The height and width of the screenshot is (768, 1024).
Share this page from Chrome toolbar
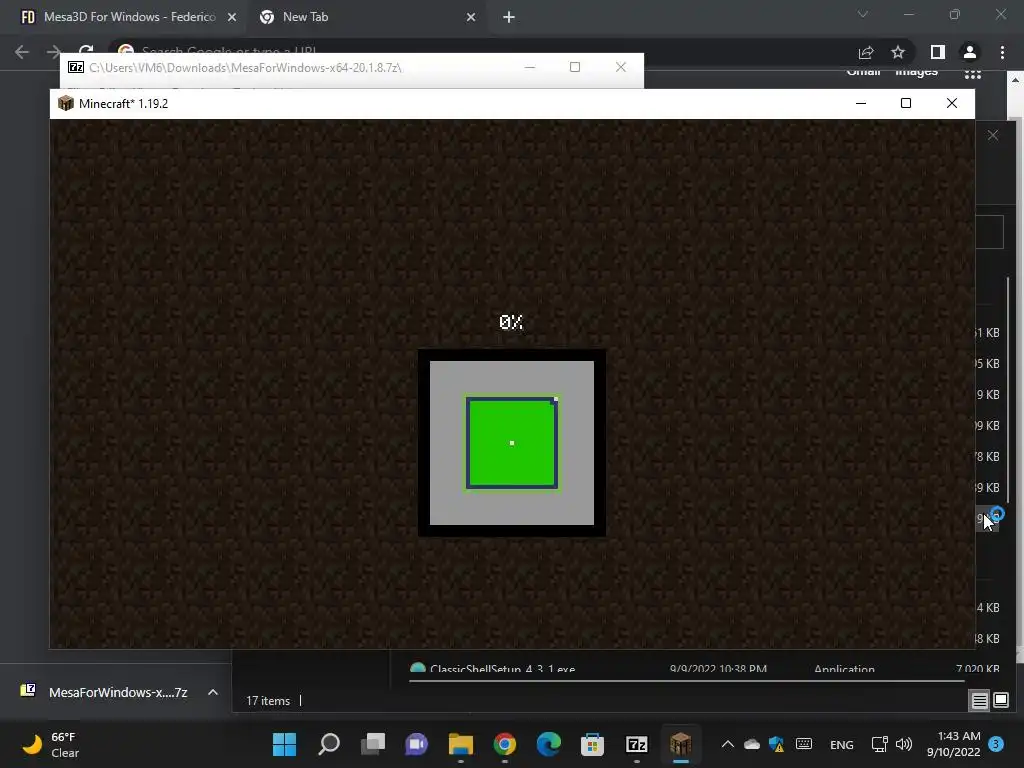(x=866, y=52)
